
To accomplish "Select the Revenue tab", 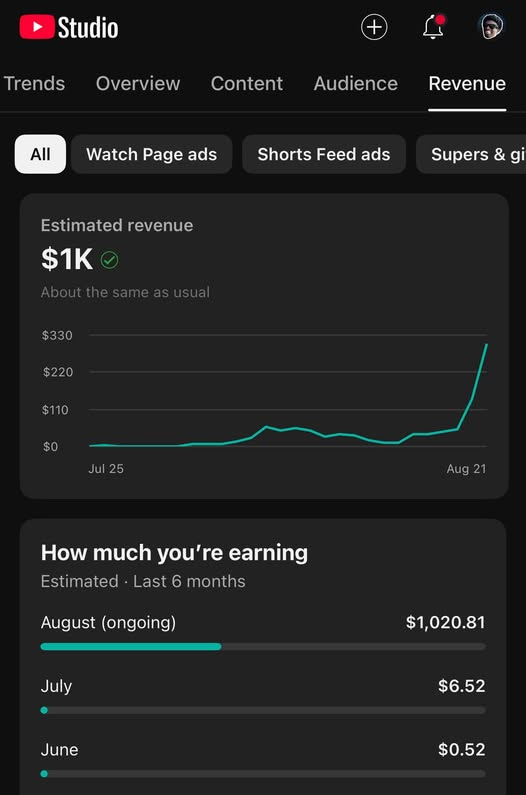I will 467,84.
